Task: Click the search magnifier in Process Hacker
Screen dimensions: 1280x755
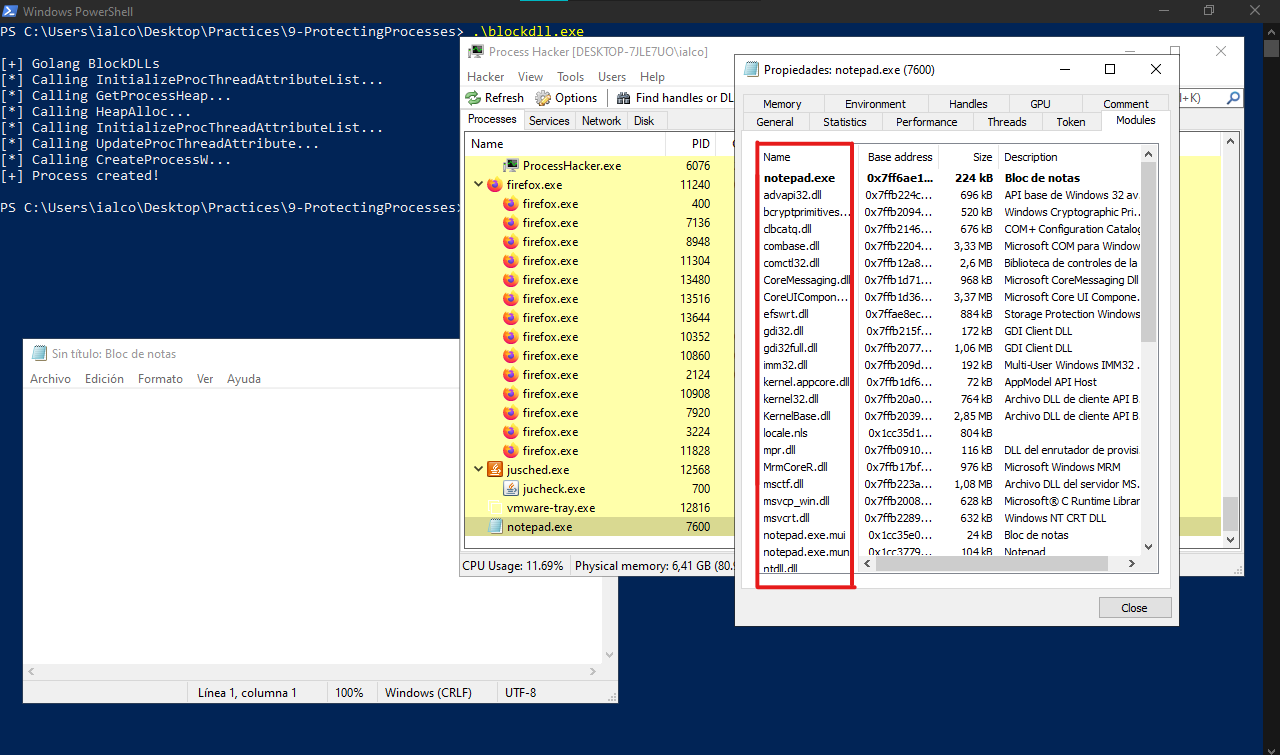Action: (1233, 98)
